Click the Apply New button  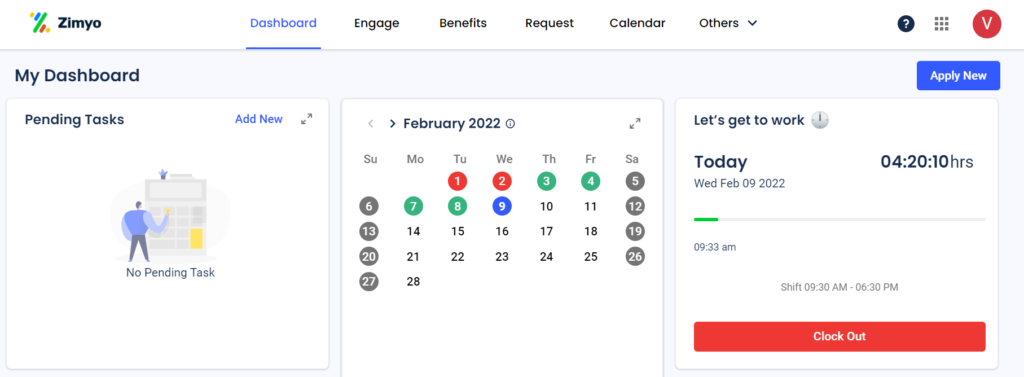click(x=958, y=76)
